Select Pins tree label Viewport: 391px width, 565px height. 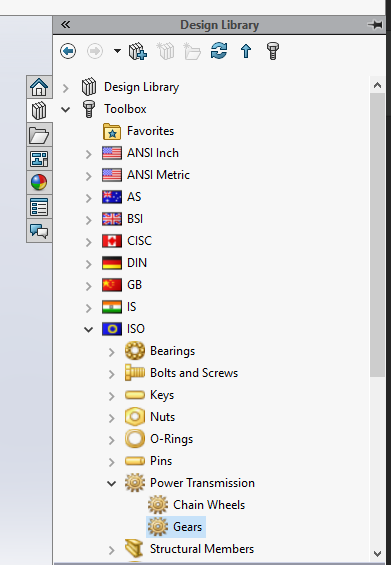(161, 461)
